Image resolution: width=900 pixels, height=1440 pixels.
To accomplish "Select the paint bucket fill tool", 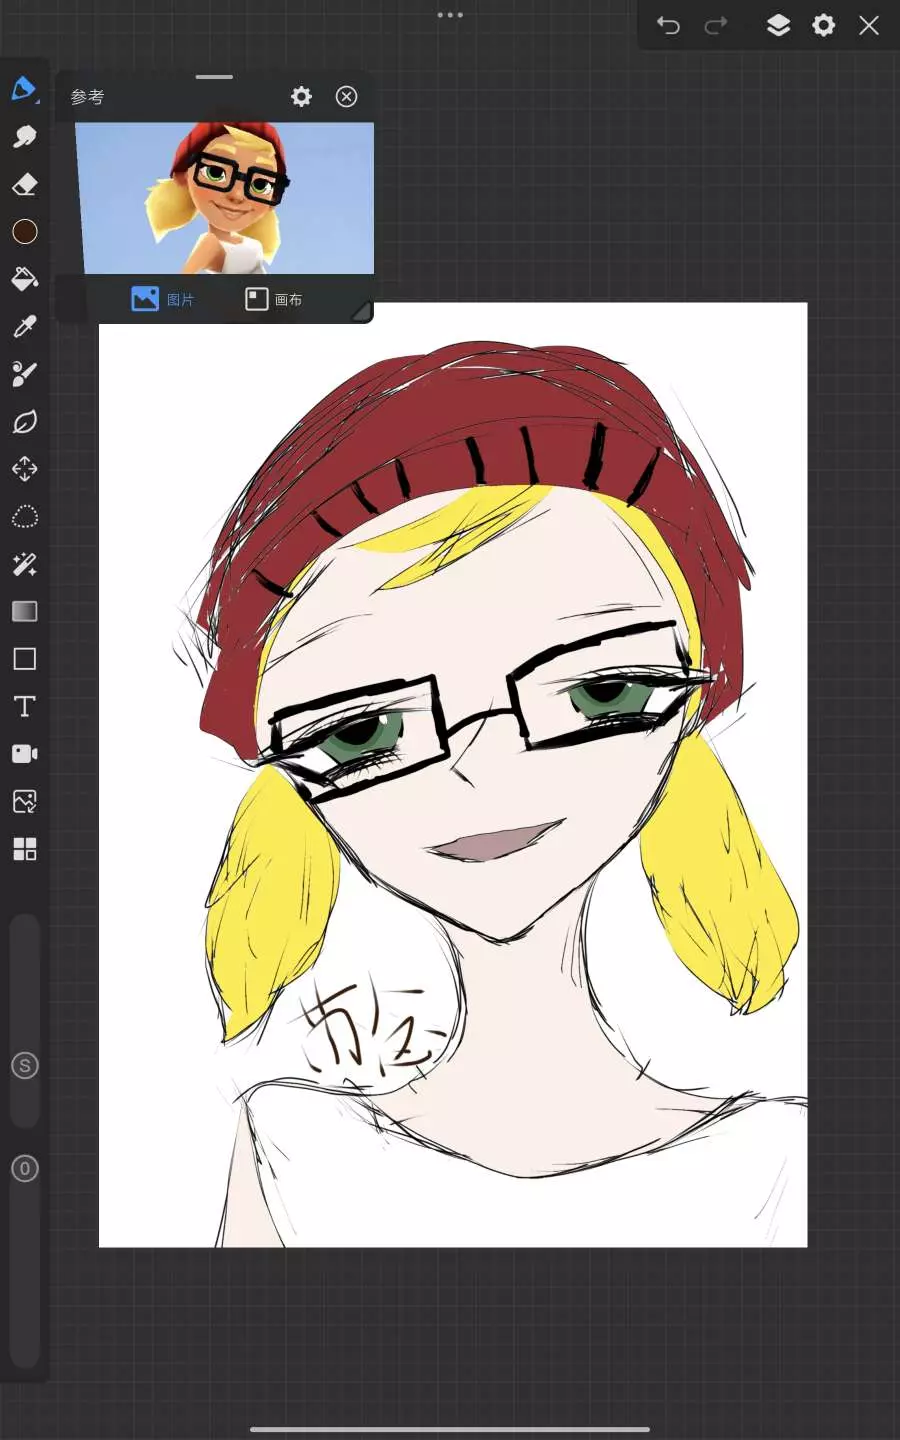I will (24, 279).
